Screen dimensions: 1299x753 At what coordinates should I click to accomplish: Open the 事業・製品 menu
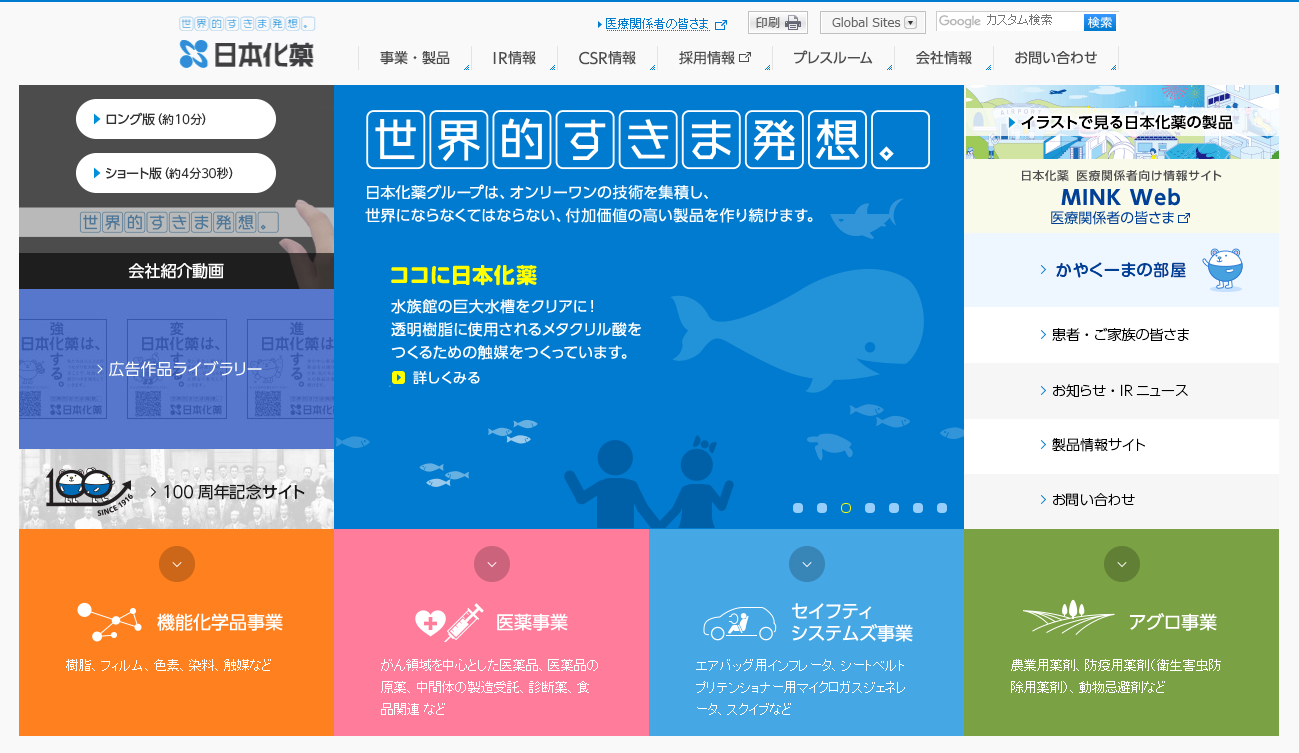(x=415, y=58)
